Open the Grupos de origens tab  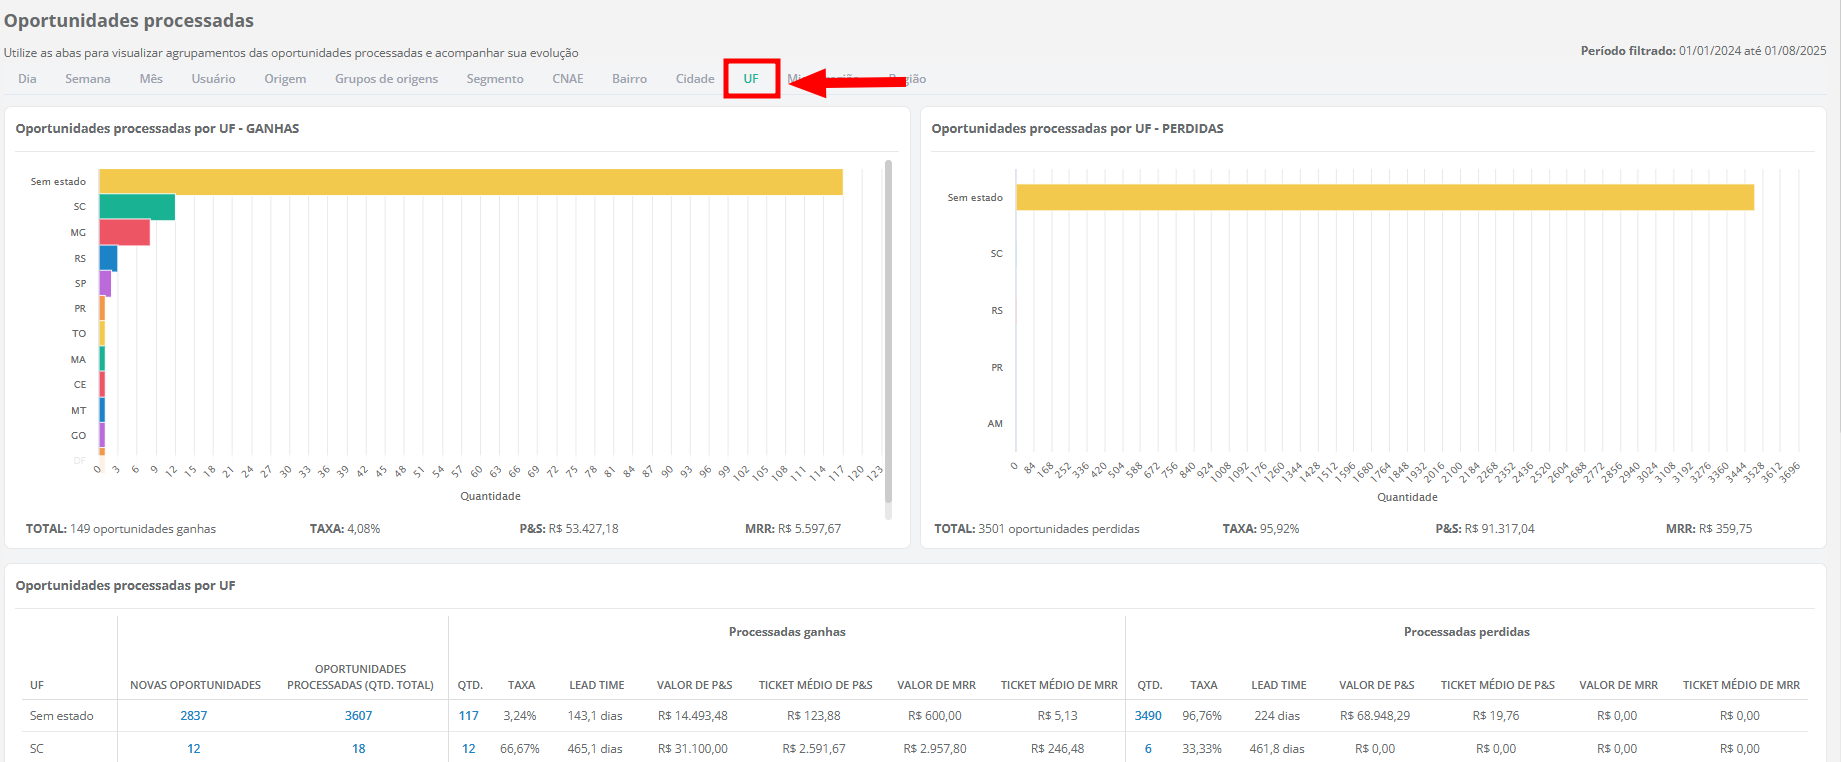tap(386, 79)
